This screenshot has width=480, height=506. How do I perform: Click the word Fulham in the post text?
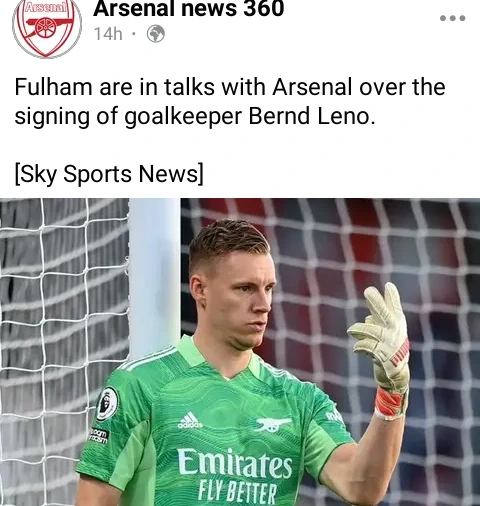[53, 87]
